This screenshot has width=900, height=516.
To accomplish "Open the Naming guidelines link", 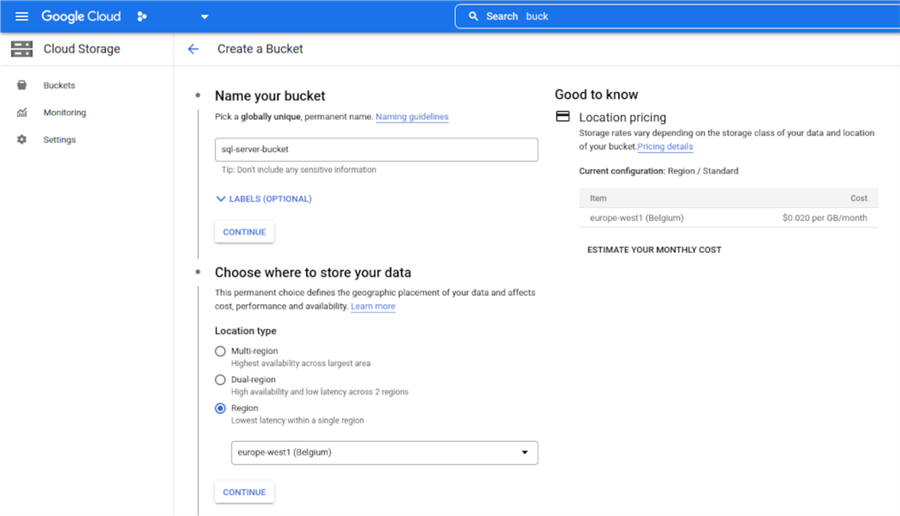I will pos(412,117).
